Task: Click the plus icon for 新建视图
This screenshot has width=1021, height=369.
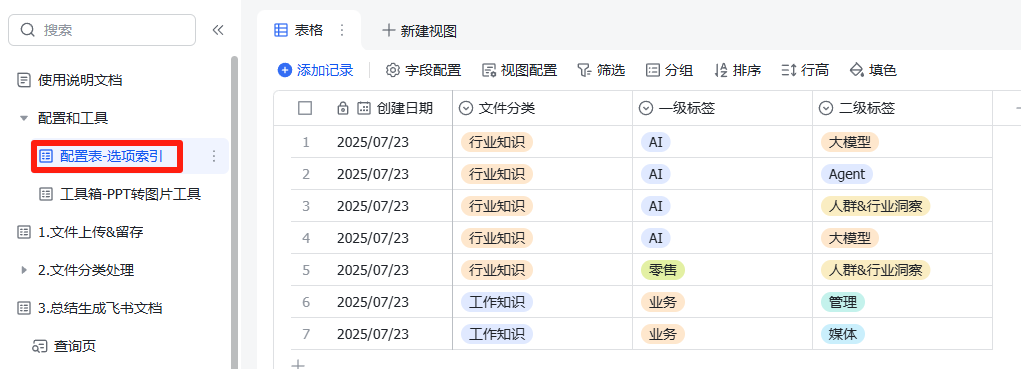Action: tap(389, 30)
